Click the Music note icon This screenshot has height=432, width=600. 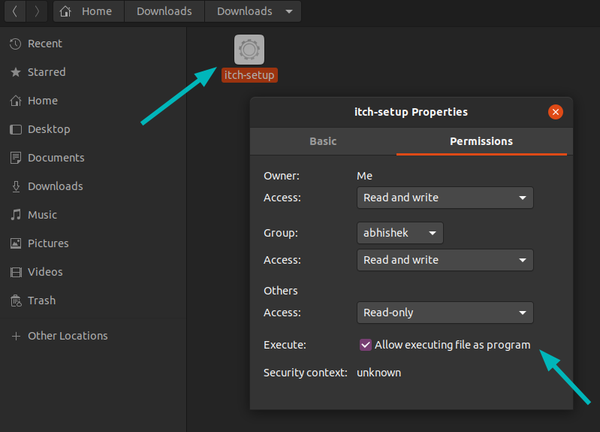click(16, 215)
